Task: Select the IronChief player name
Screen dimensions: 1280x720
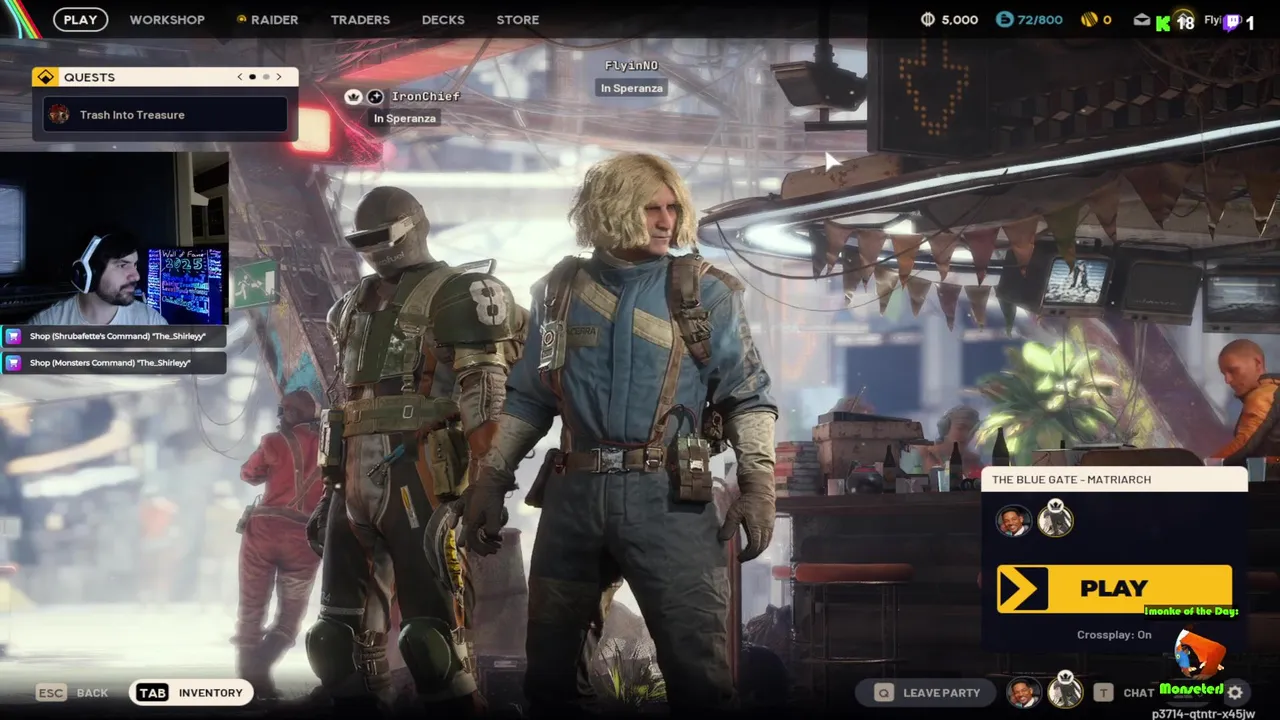Action: click(425, 96)
